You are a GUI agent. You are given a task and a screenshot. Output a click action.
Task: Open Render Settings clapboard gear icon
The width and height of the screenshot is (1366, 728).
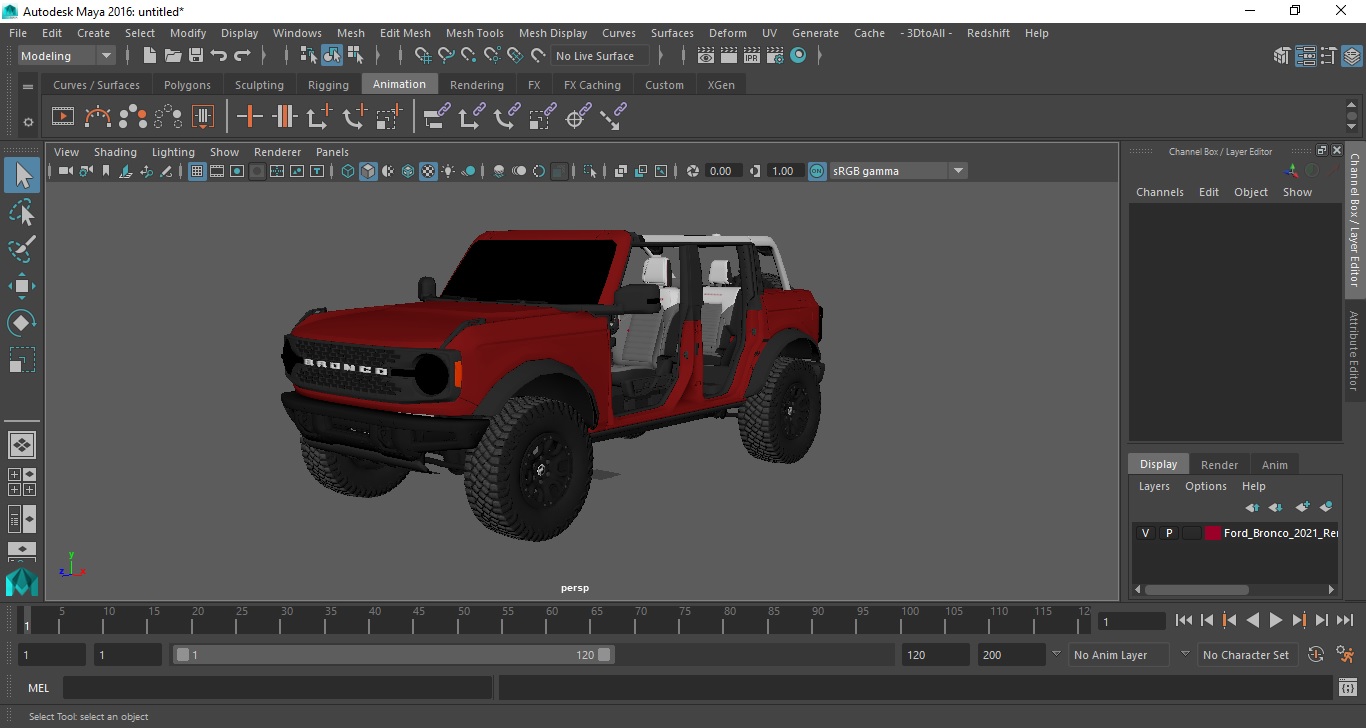point(775,55)
